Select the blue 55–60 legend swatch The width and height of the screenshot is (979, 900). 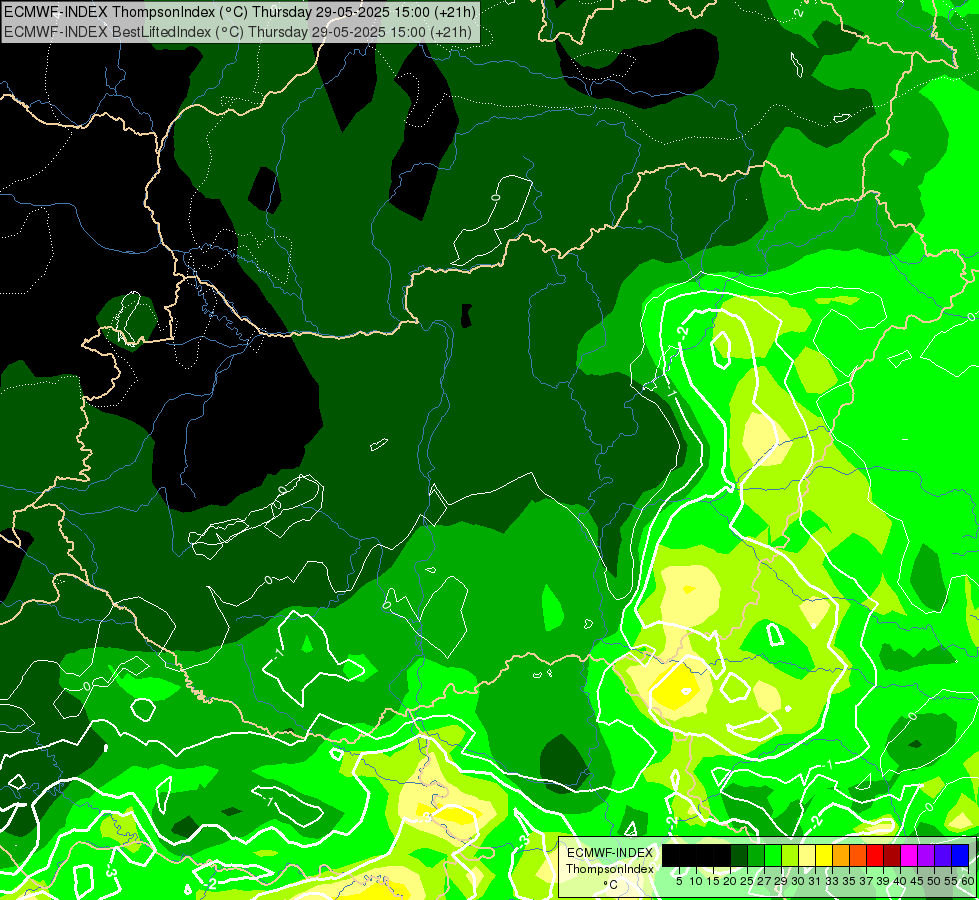click(x=960, y=855)
